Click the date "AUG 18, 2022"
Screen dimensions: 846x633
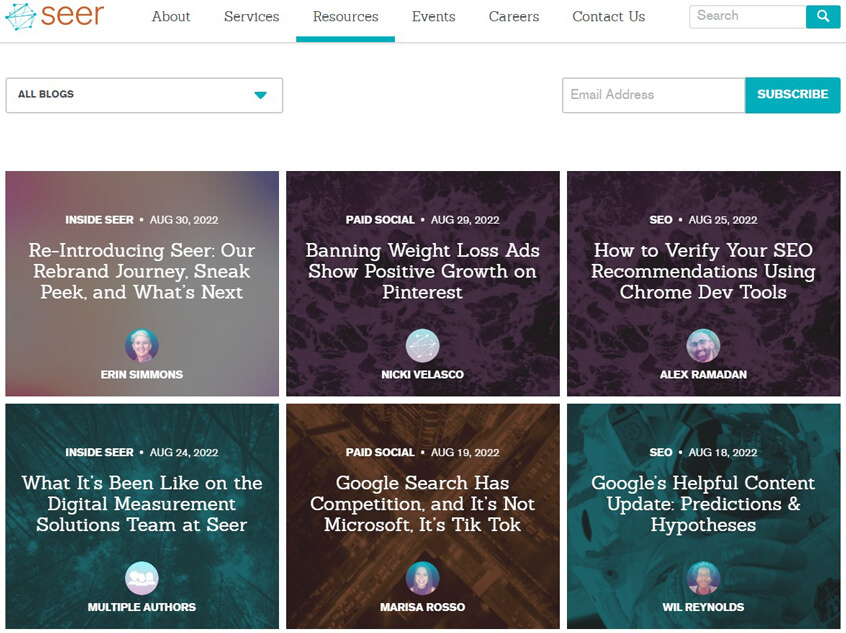tap(723, 452)
